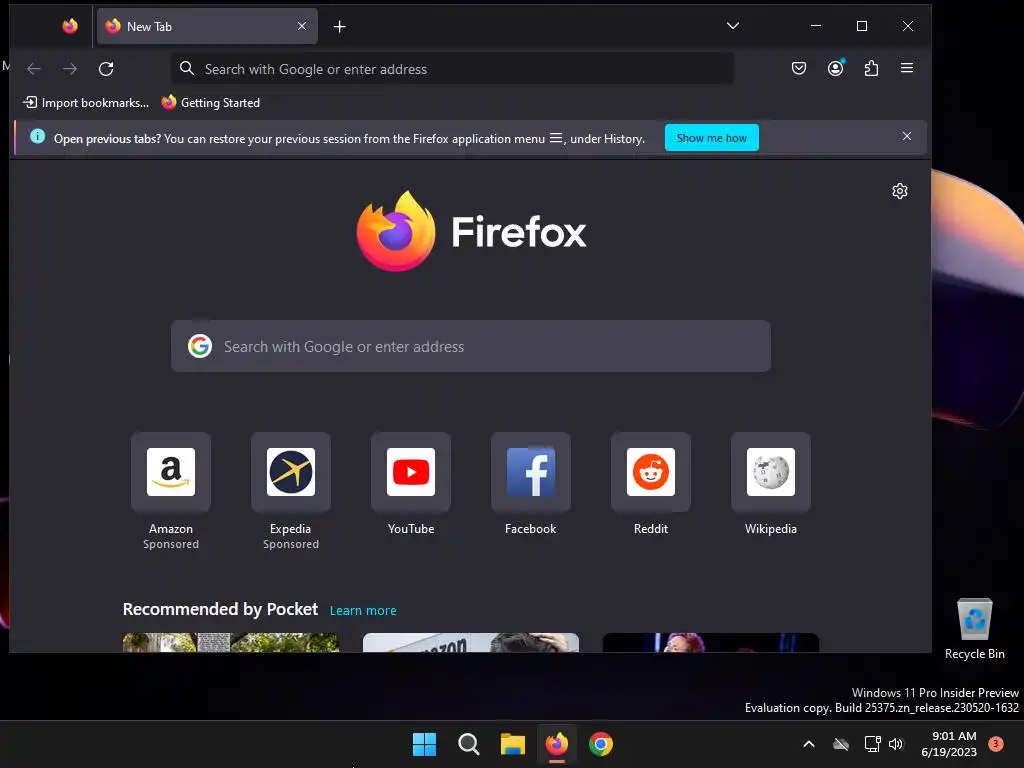The height and width of the screenshot is (768, 1024).
Task: Launch Google Chrome from the taskbar
Action: click(x=601, y=744)
